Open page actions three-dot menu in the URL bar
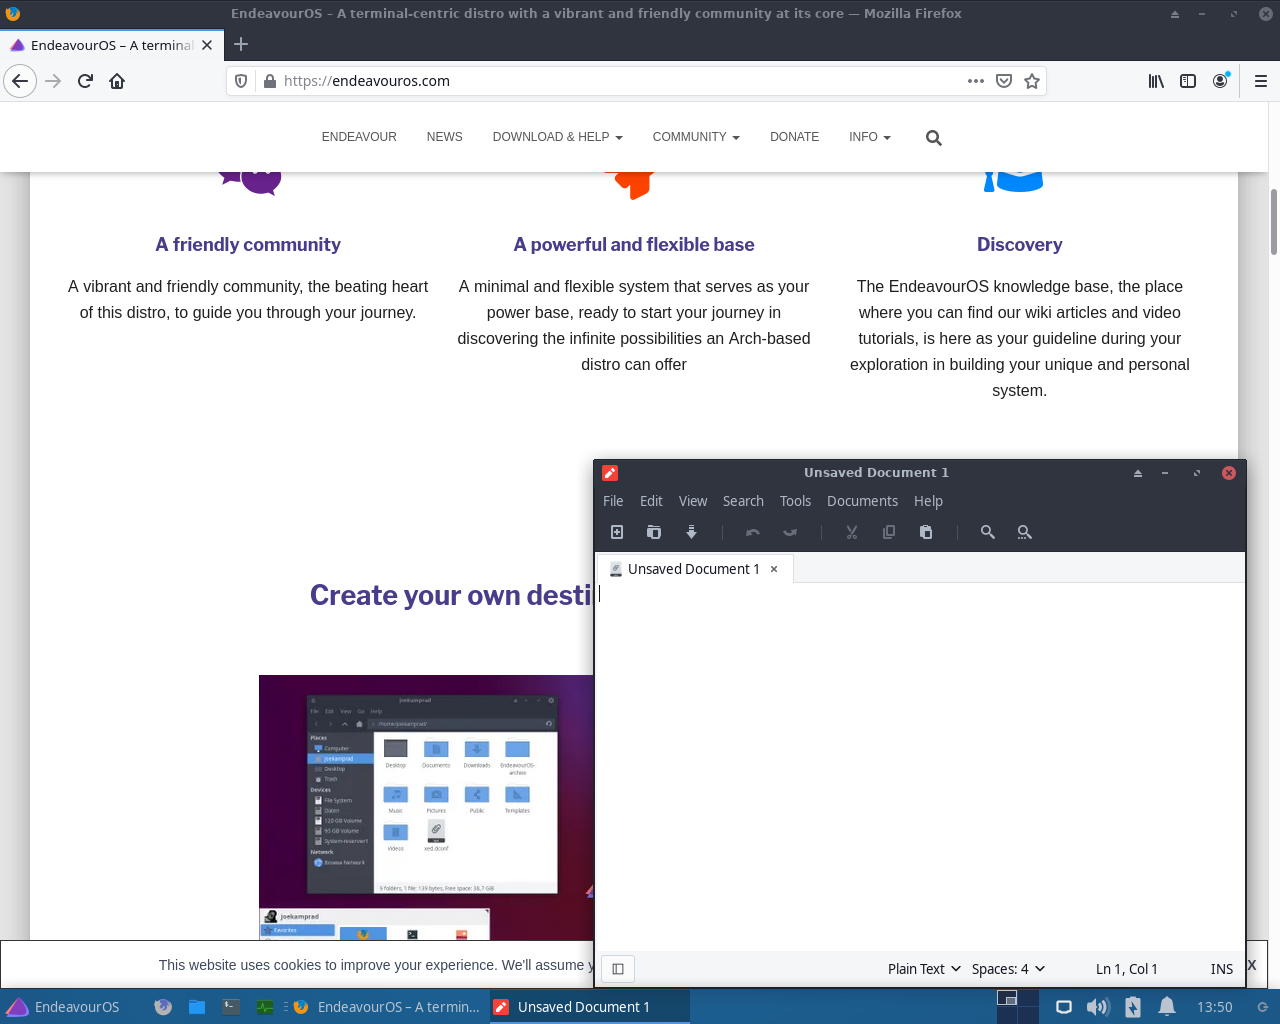 click(x=976, y=81)
